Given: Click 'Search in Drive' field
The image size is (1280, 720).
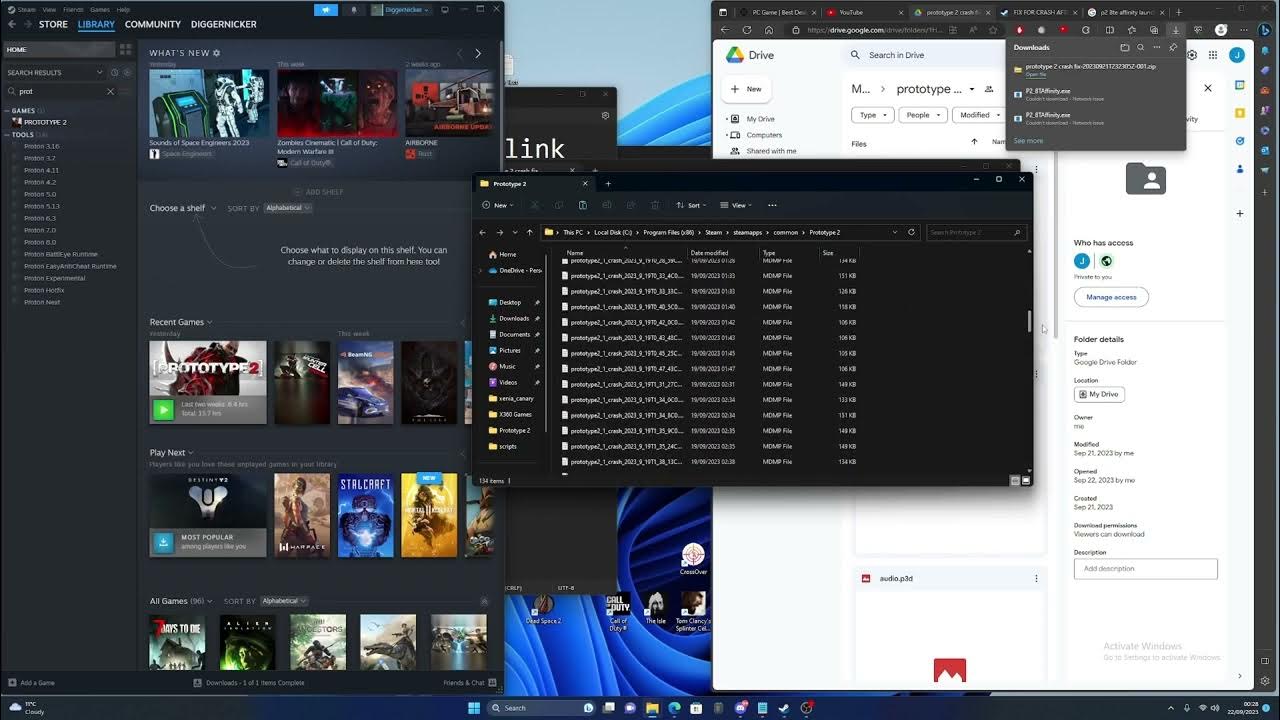Looking at the screenshot, I should (920, 55).
